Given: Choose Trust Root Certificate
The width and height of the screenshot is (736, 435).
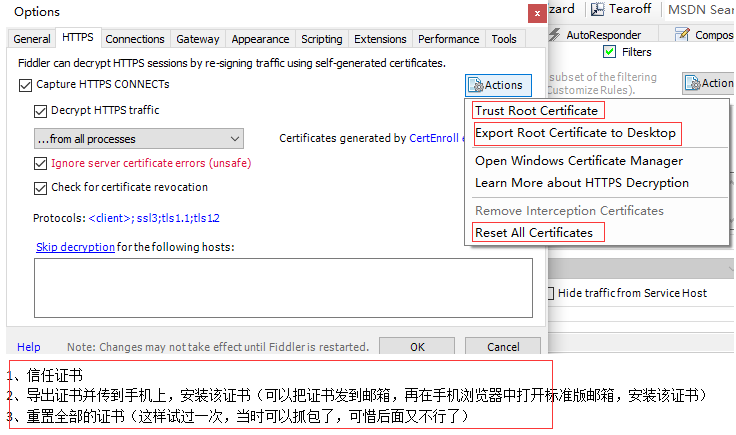Looking at the screenshot, I should point(537,111).
